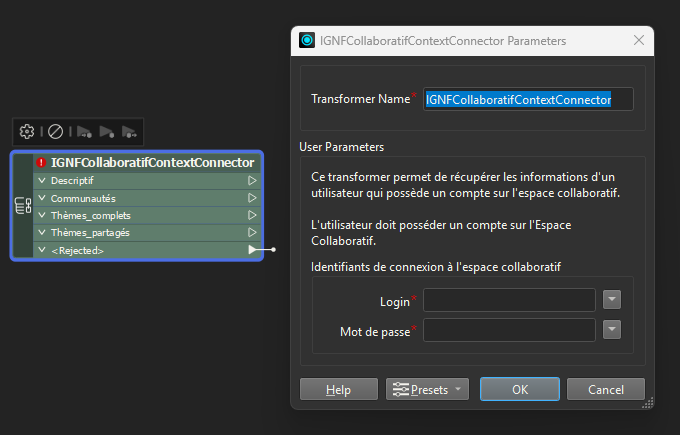The width and height of the screenshot is (680, 435).
Task: Click the Run To This play icon
Action: (84, 131)
